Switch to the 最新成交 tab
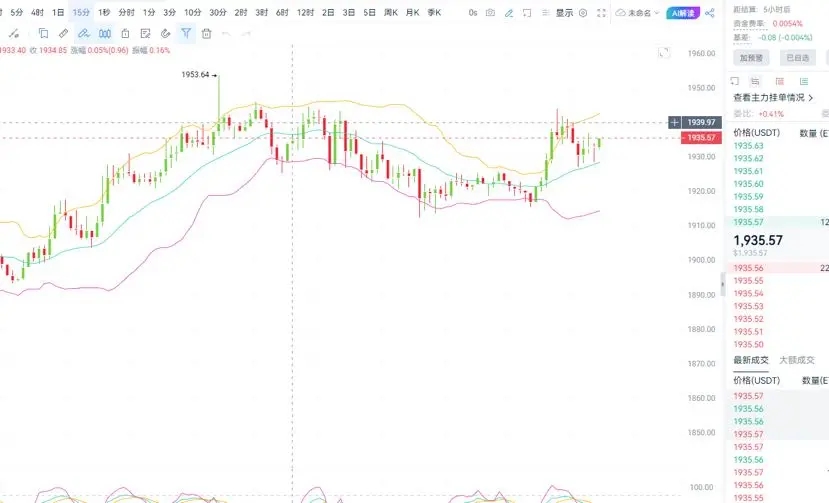 coord(751,360)
